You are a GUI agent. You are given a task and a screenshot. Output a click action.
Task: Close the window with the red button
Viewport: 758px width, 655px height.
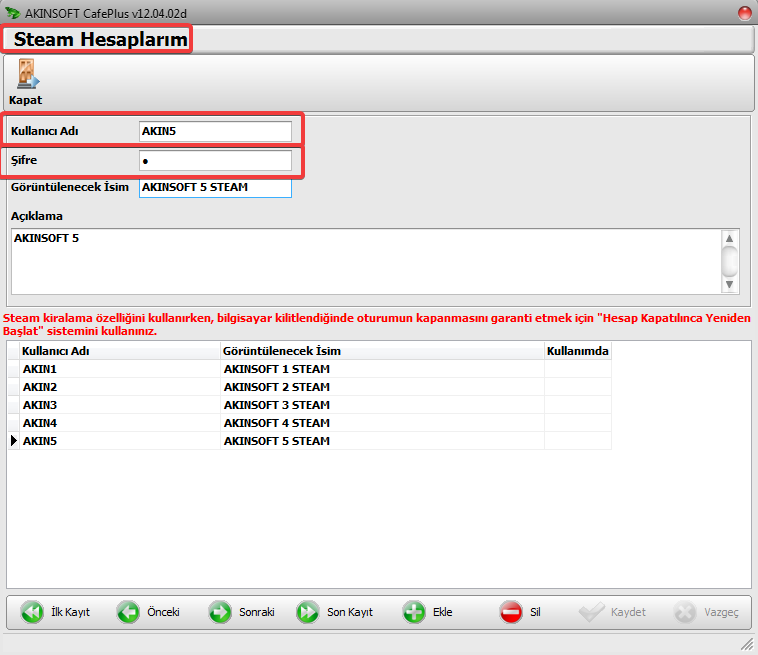pyautogui.click(x=745, y=13)
